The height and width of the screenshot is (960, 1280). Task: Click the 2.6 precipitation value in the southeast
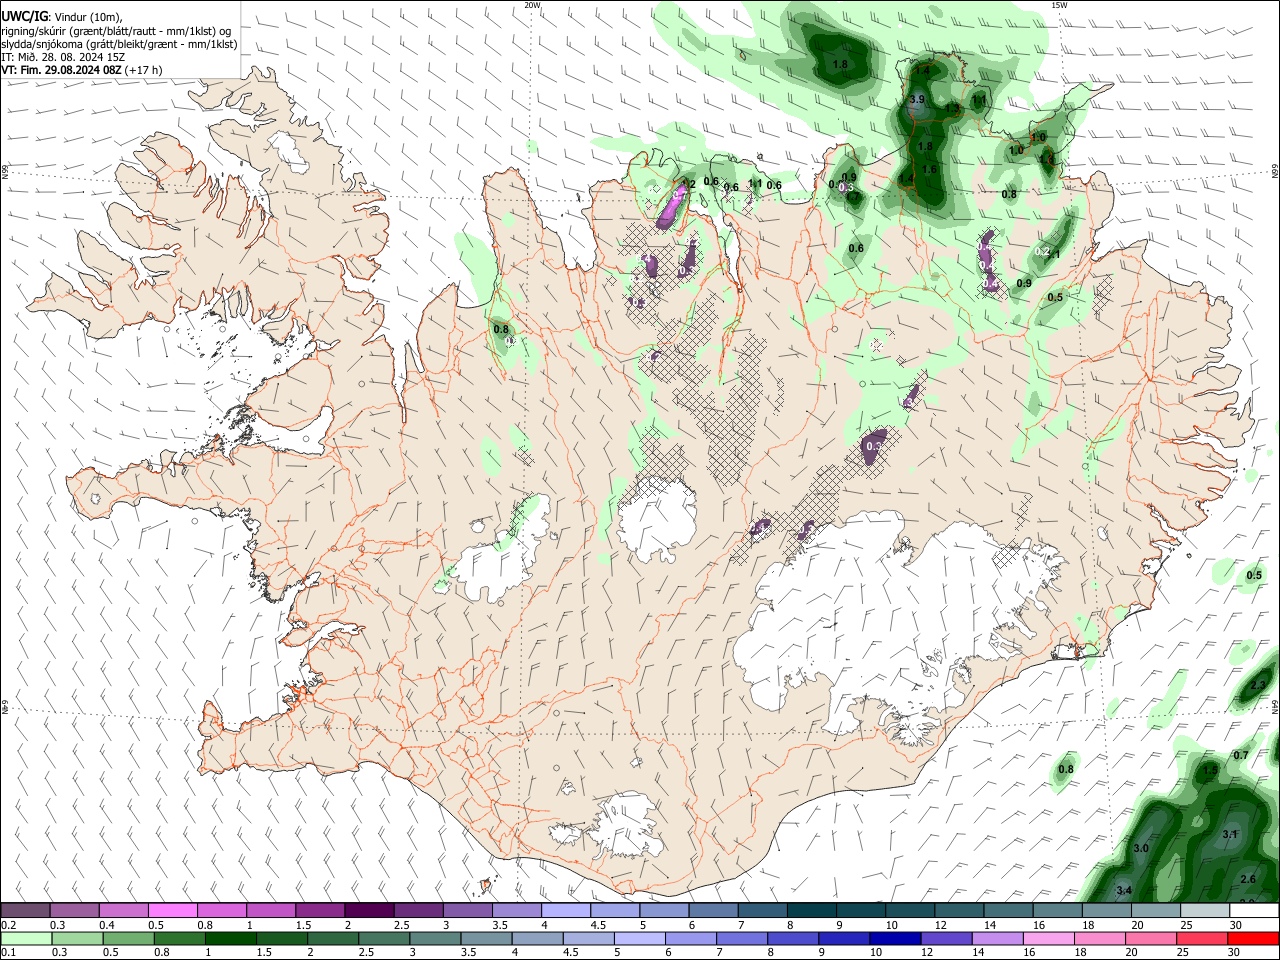(x=1248, y=879)
